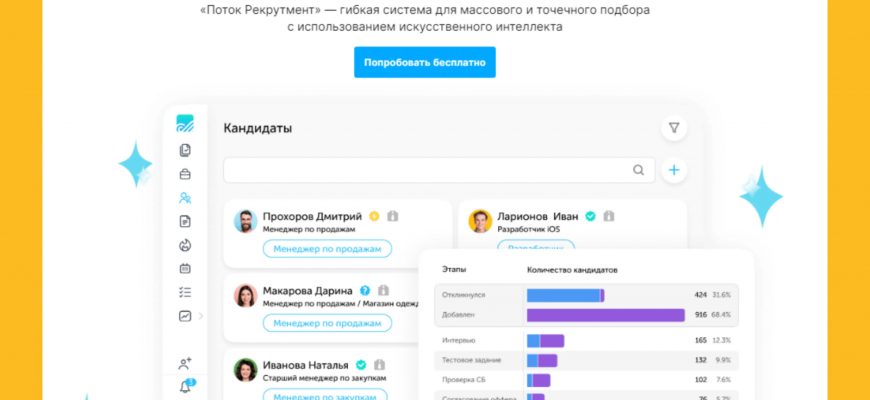Click the «Добавлен» purple bar in chart
The height and width of the screenshot is (400, 870).
[605, 315]
